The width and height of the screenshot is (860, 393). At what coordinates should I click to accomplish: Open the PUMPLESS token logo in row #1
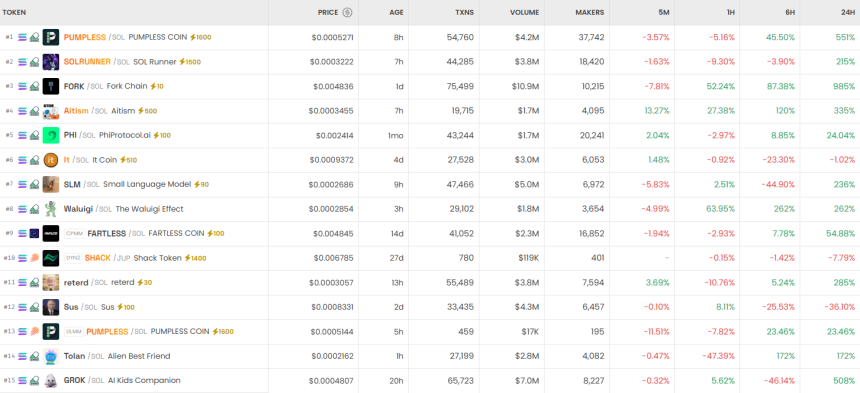51,37
